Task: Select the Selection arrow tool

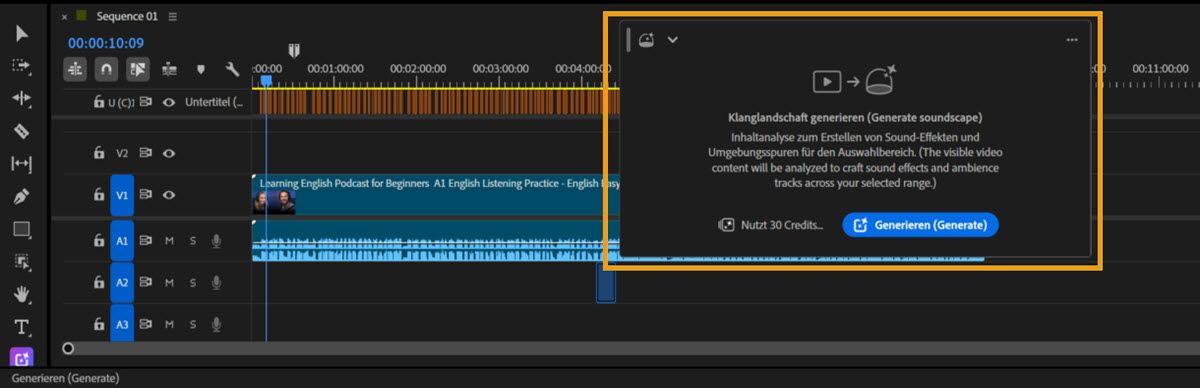Action: pos(22,35)
